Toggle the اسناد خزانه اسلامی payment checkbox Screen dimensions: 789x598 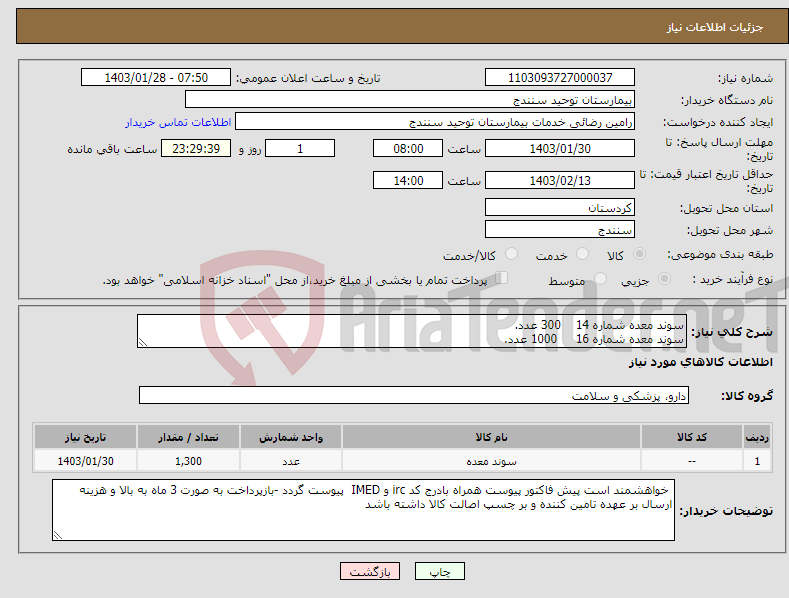click(x=502, y=277)
